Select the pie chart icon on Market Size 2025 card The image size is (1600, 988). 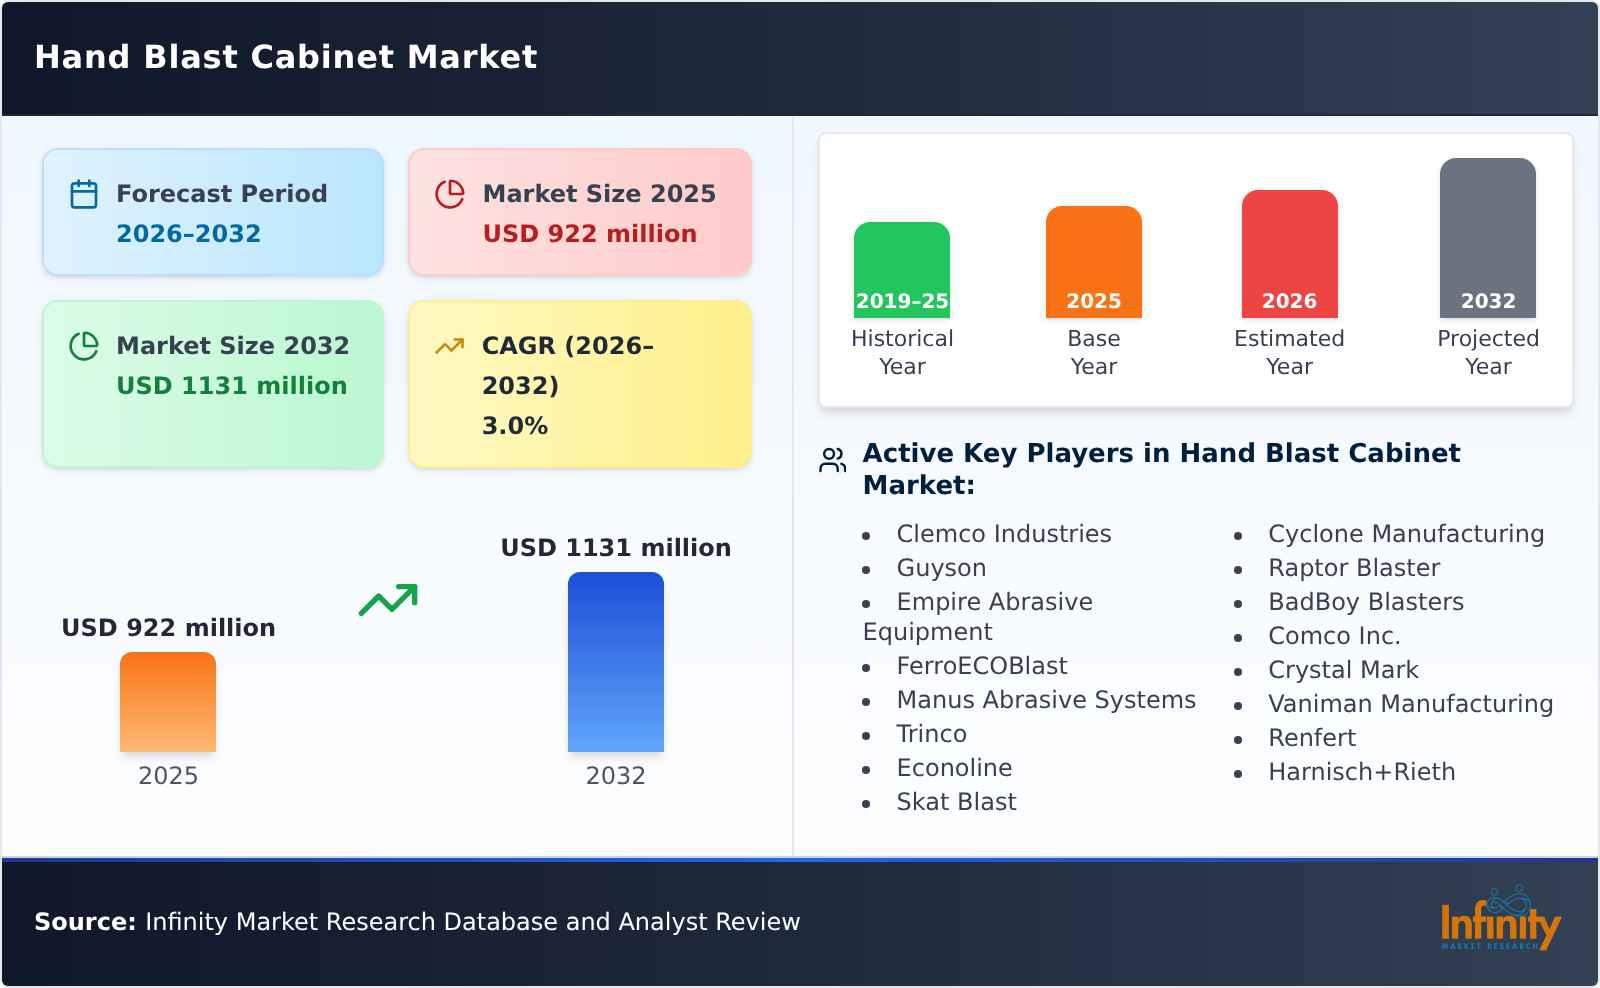(x=450, y=194)
